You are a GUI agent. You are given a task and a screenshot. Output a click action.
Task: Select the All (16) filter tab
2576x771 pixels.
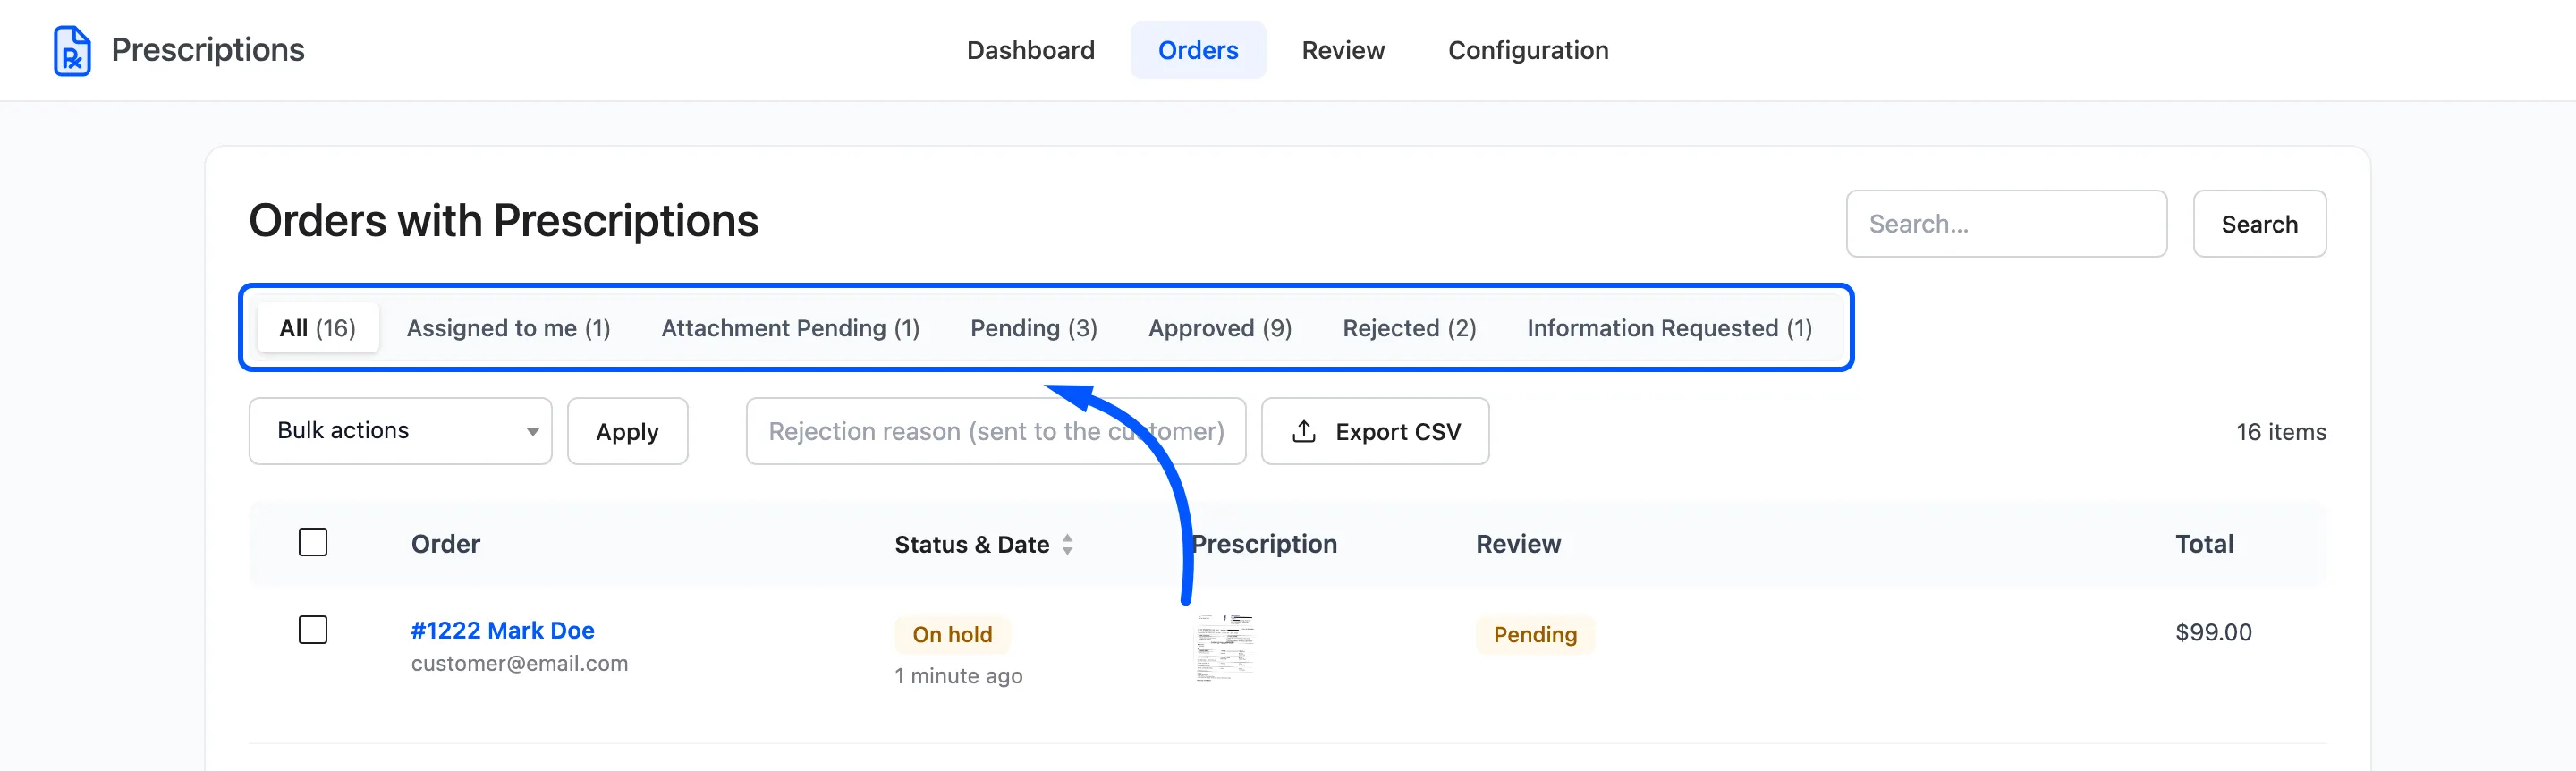coord(318,328)
